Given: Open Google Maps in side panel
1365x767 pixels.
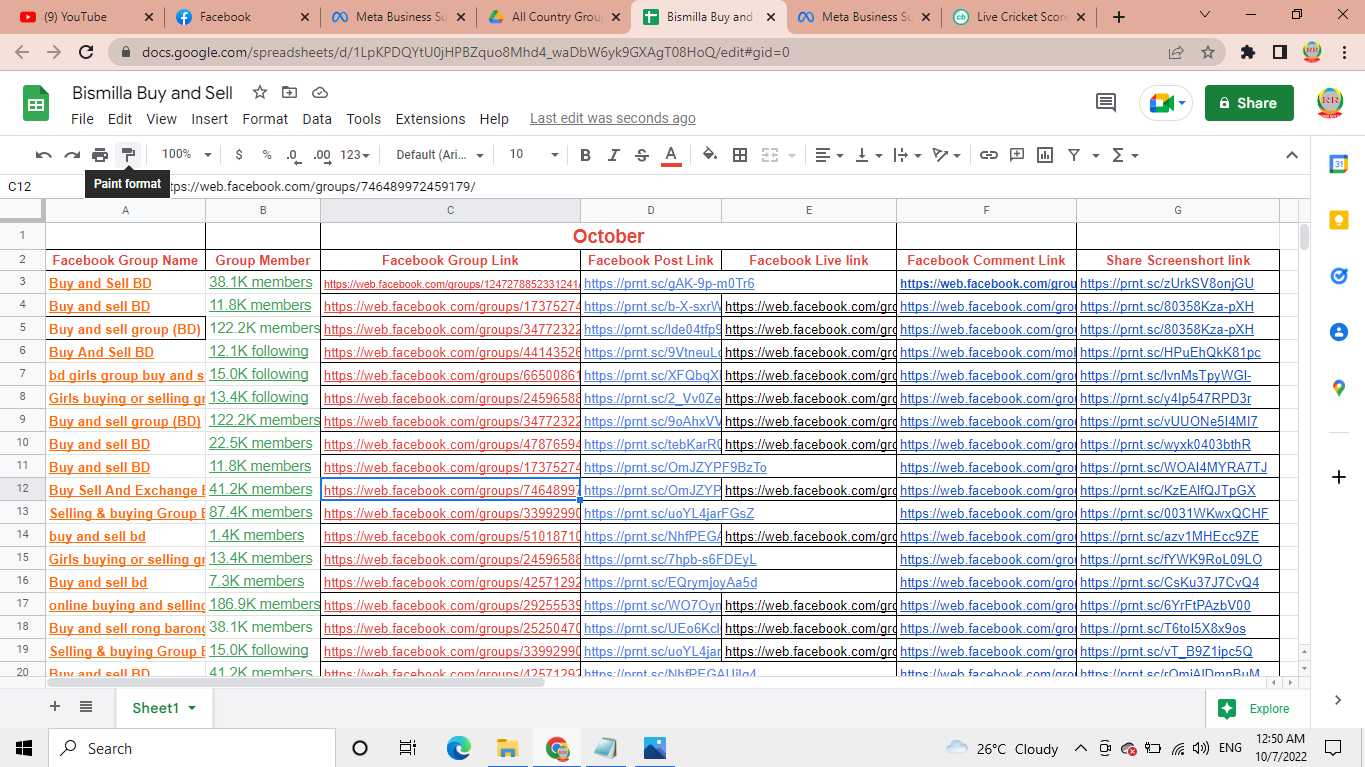Looking at the screenshot, I should point(1339,388).
